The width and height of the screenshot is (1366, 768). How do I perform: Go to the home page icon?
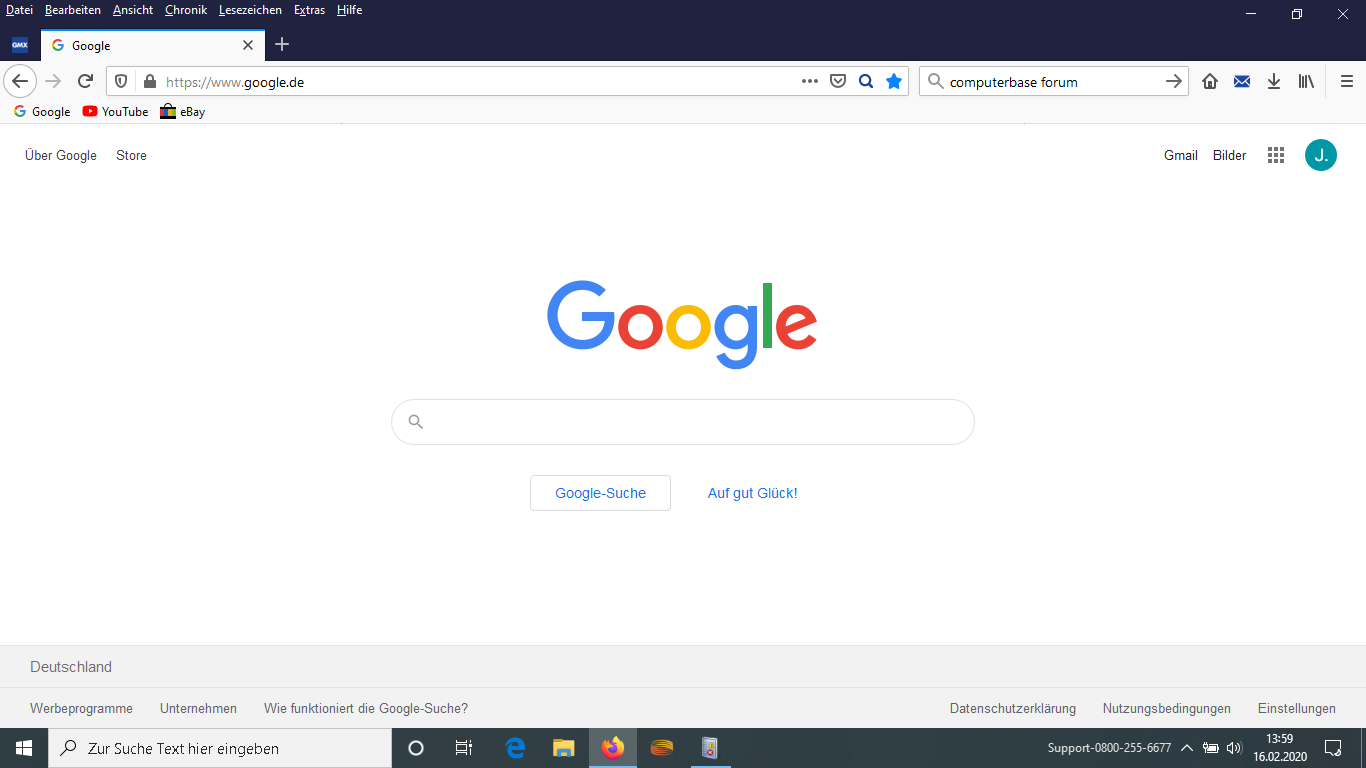1210,81
